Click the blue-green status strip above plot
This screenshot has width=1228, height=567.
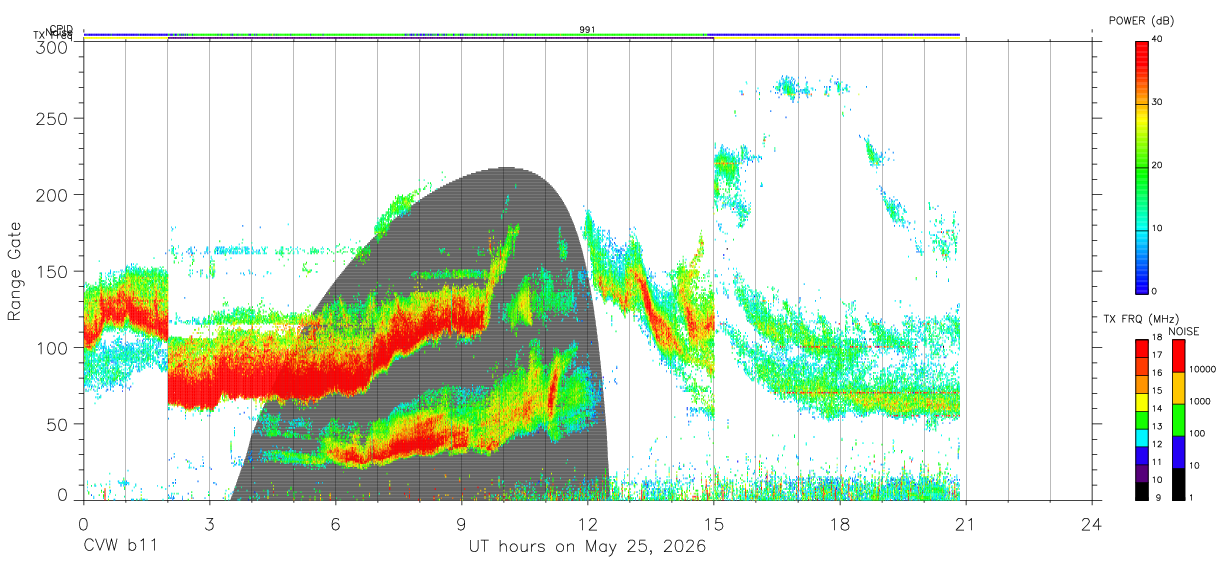pos(521,35)
